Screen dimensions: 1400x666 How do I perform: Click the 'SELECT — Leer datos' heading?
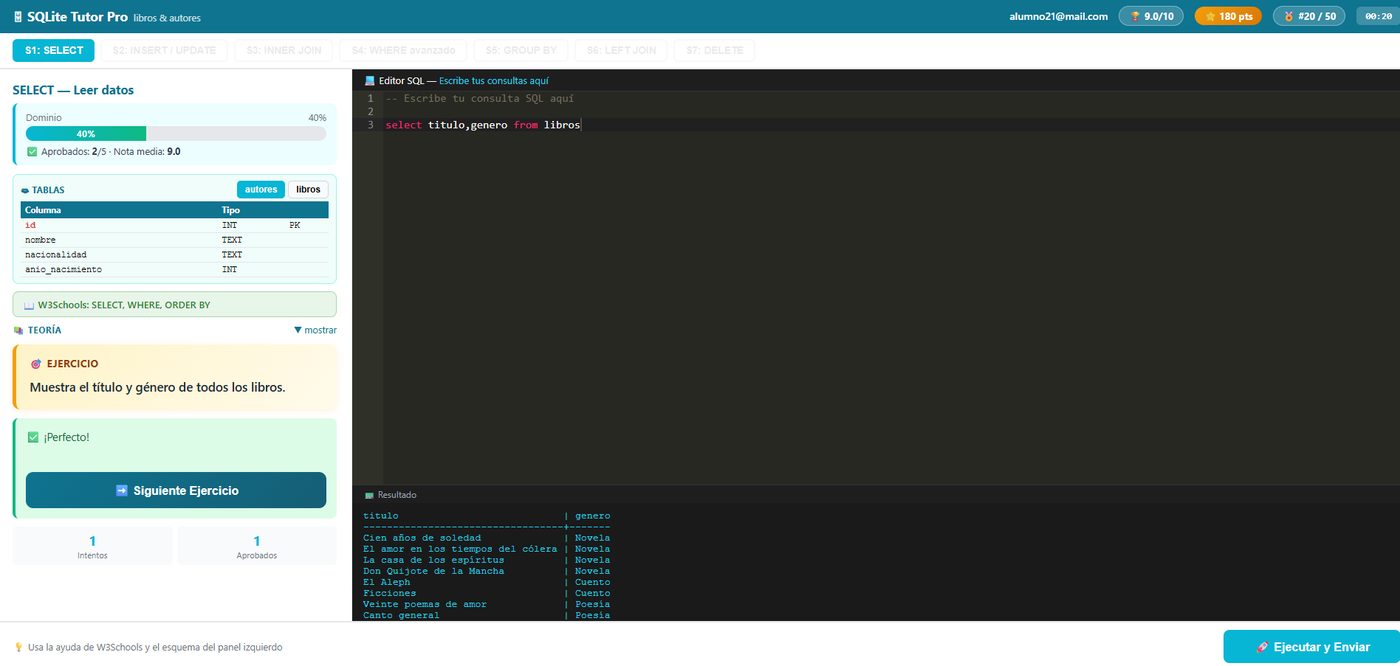73,90
